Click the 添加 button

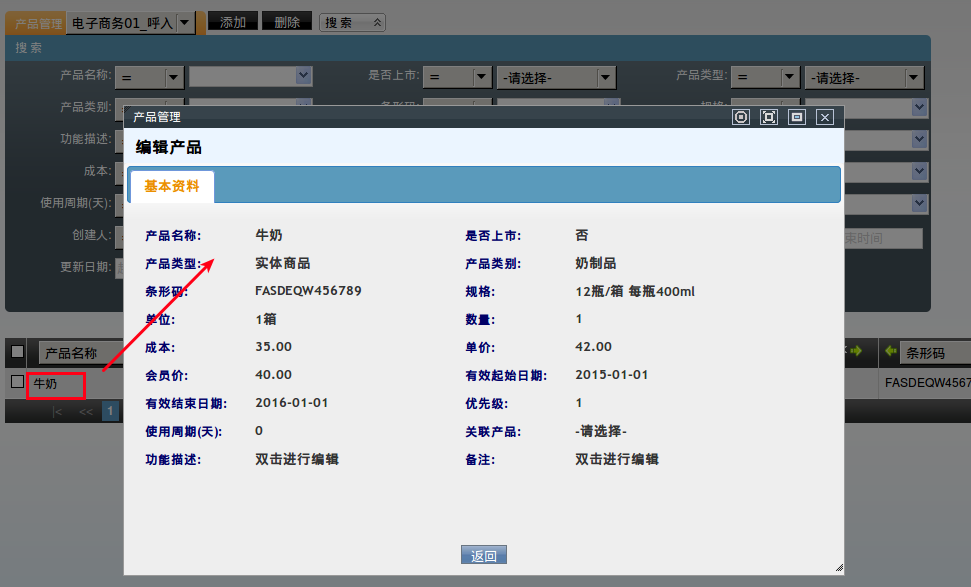coord(232,22)
